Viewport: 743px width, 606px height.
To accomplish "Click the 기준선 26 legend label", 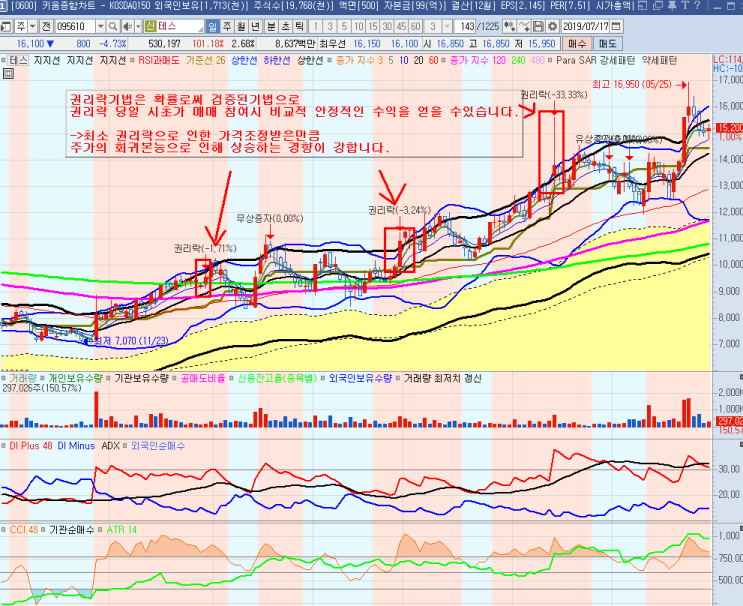I will 206,61.
